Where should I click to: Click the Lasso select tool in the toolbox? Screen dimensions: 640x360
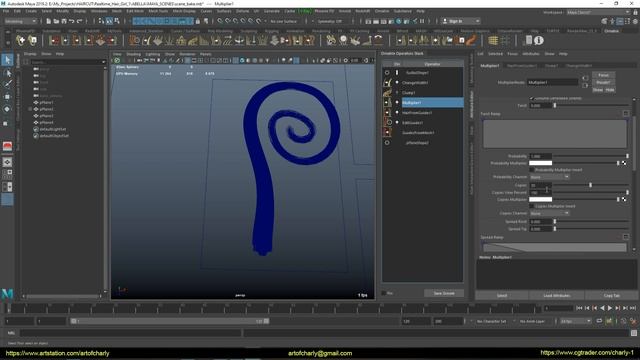coord(7,73)
